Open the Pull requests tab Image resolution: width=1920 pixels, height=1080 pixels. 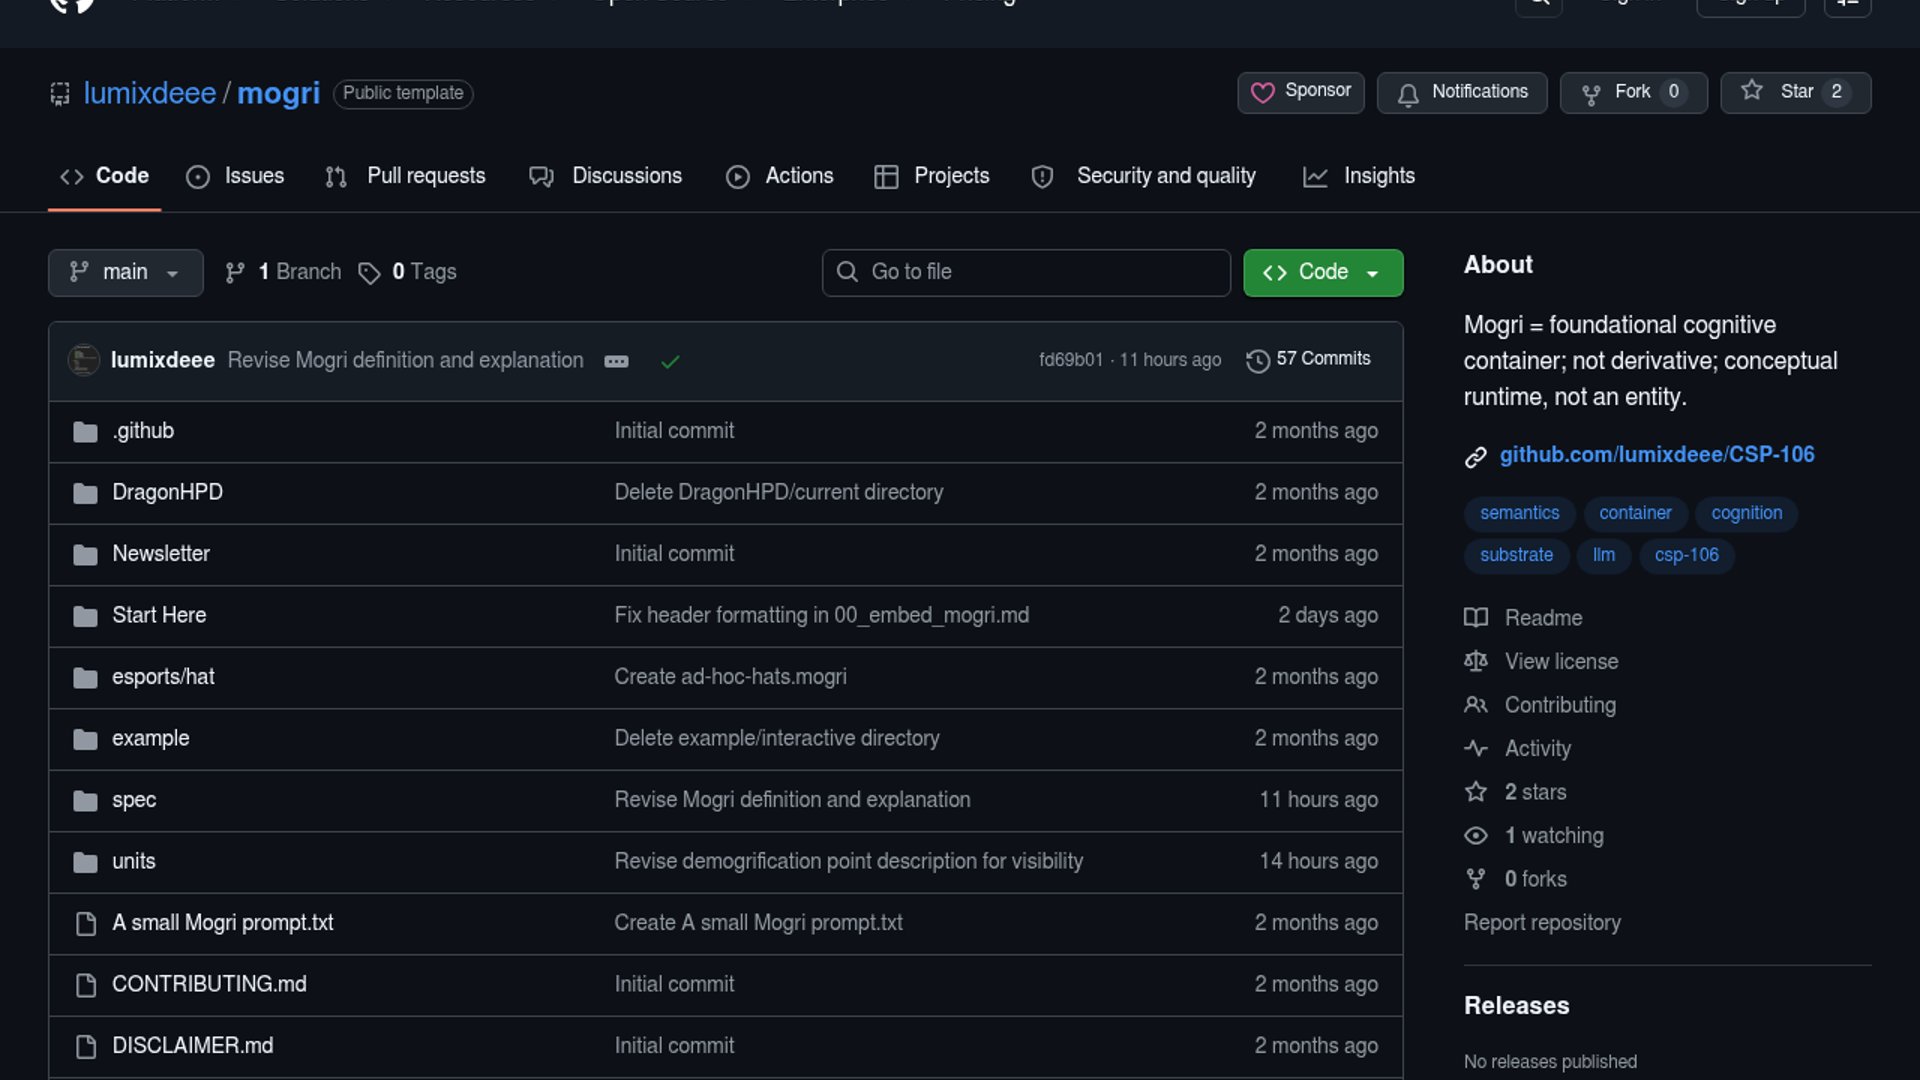[x=406, y=176]
